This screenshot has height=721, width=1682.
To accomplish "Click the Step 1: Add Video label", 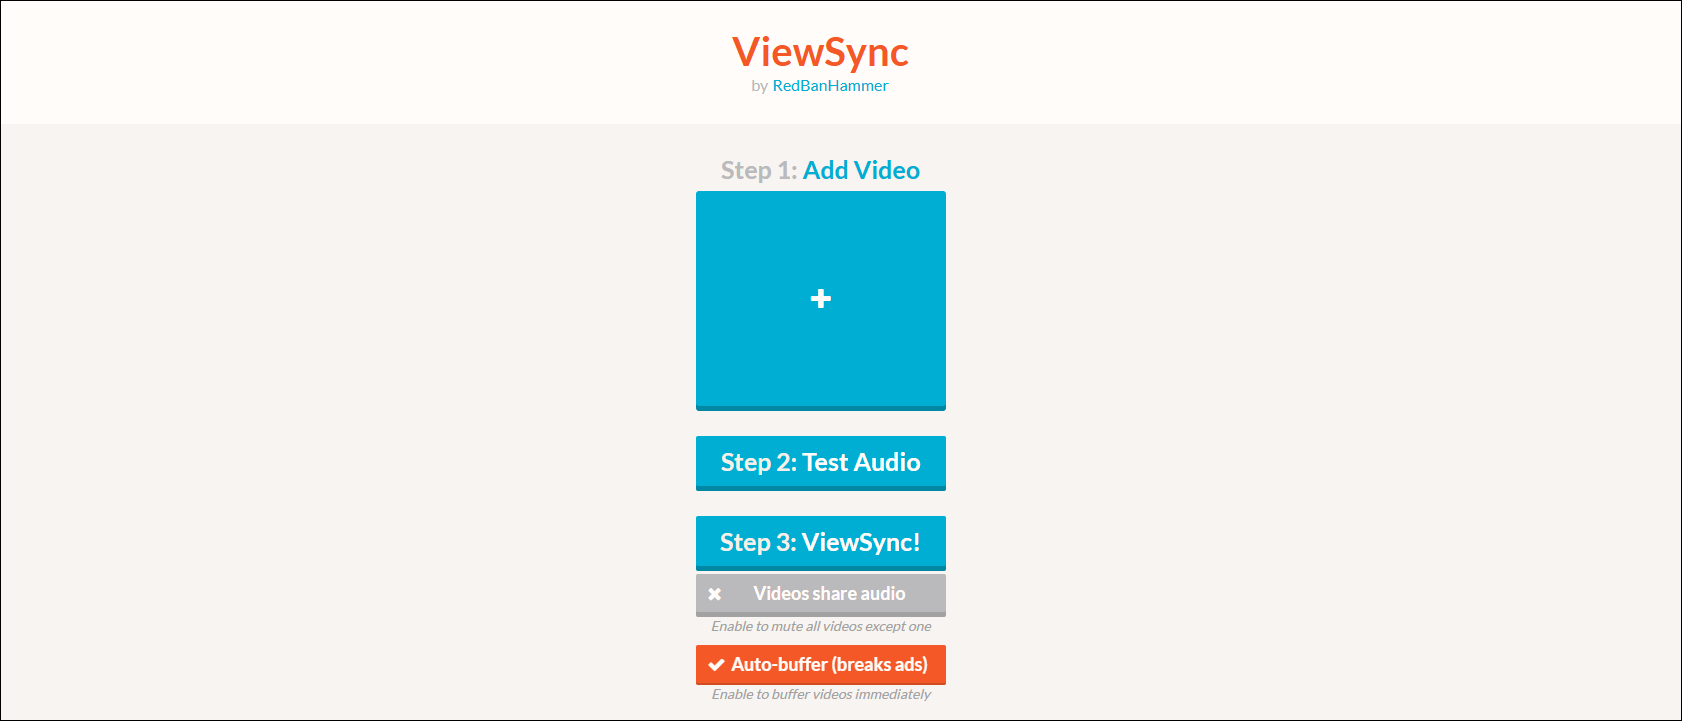I will (x=819, y=170).
